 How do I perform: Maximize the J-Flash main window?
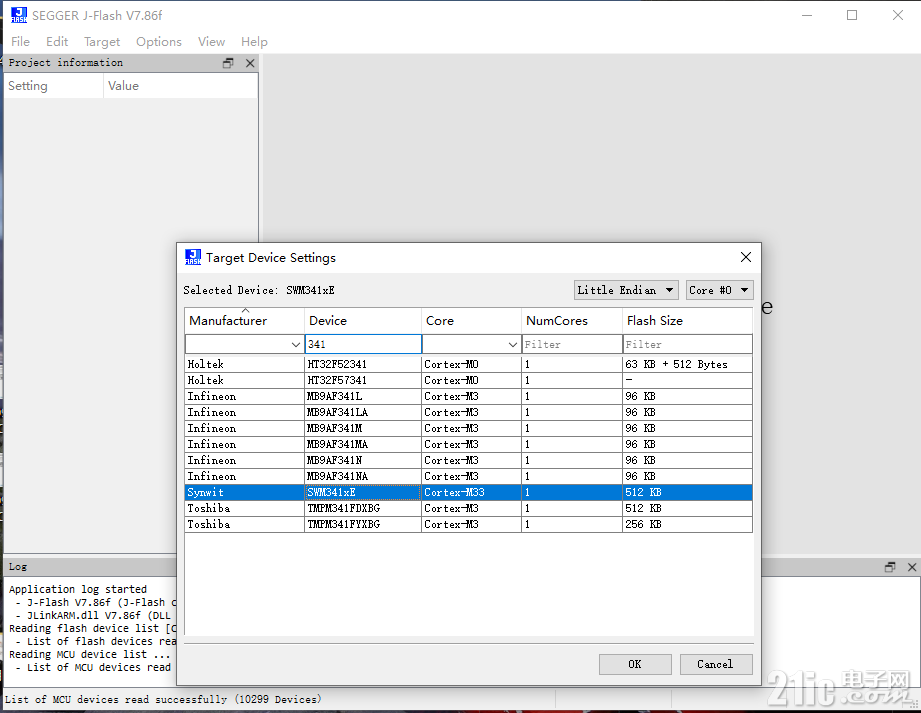click(852, 15)
